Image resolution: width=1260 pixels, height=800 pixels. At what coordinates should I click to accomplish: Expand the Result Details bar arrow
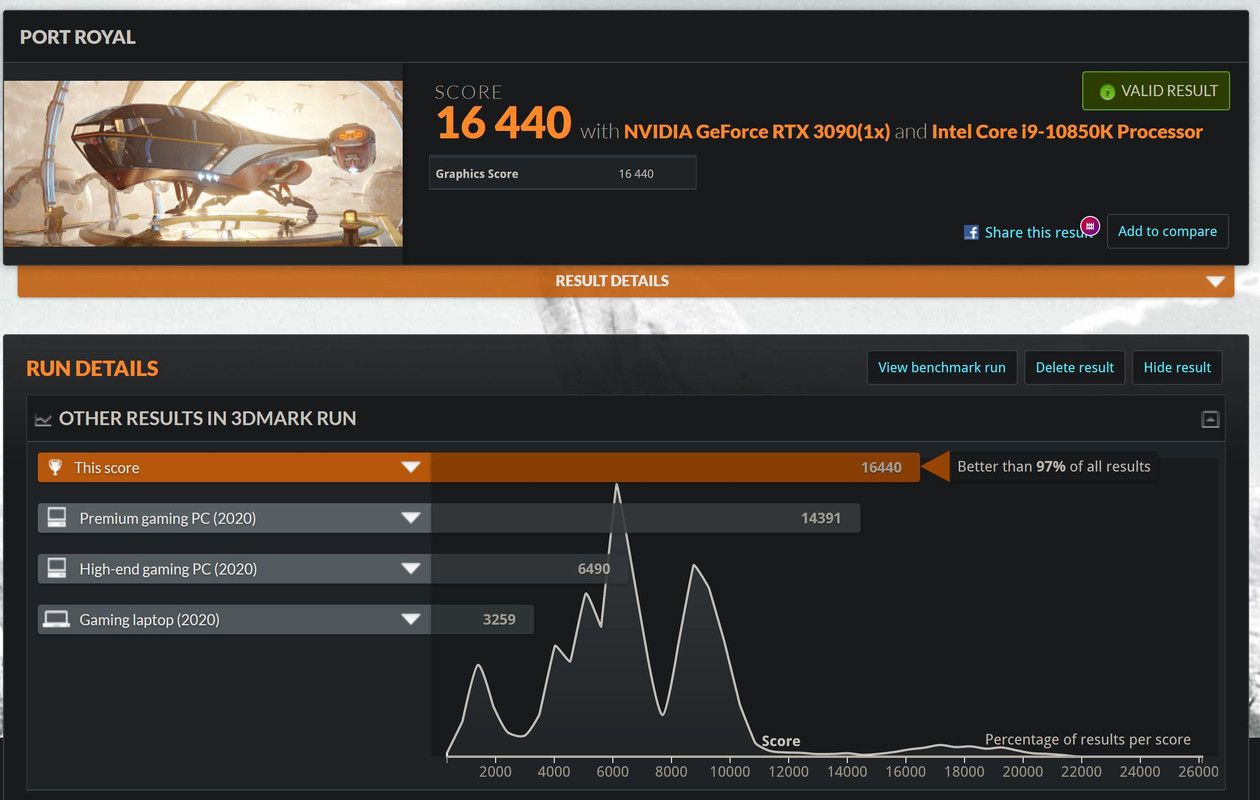pos(1216,281)
